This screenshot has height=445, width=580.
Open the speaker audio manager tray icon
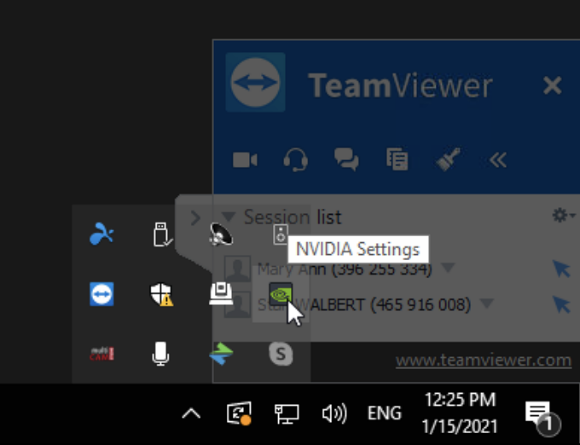point(280,234)
